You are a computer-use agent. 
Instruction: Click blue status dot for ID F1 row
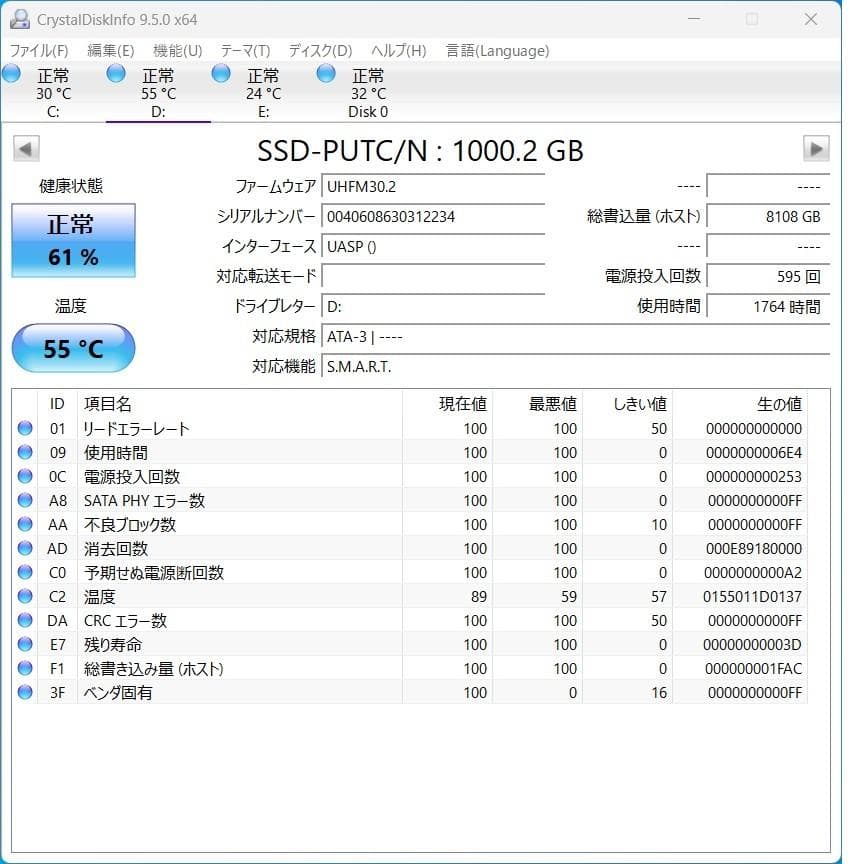[25, 668]
